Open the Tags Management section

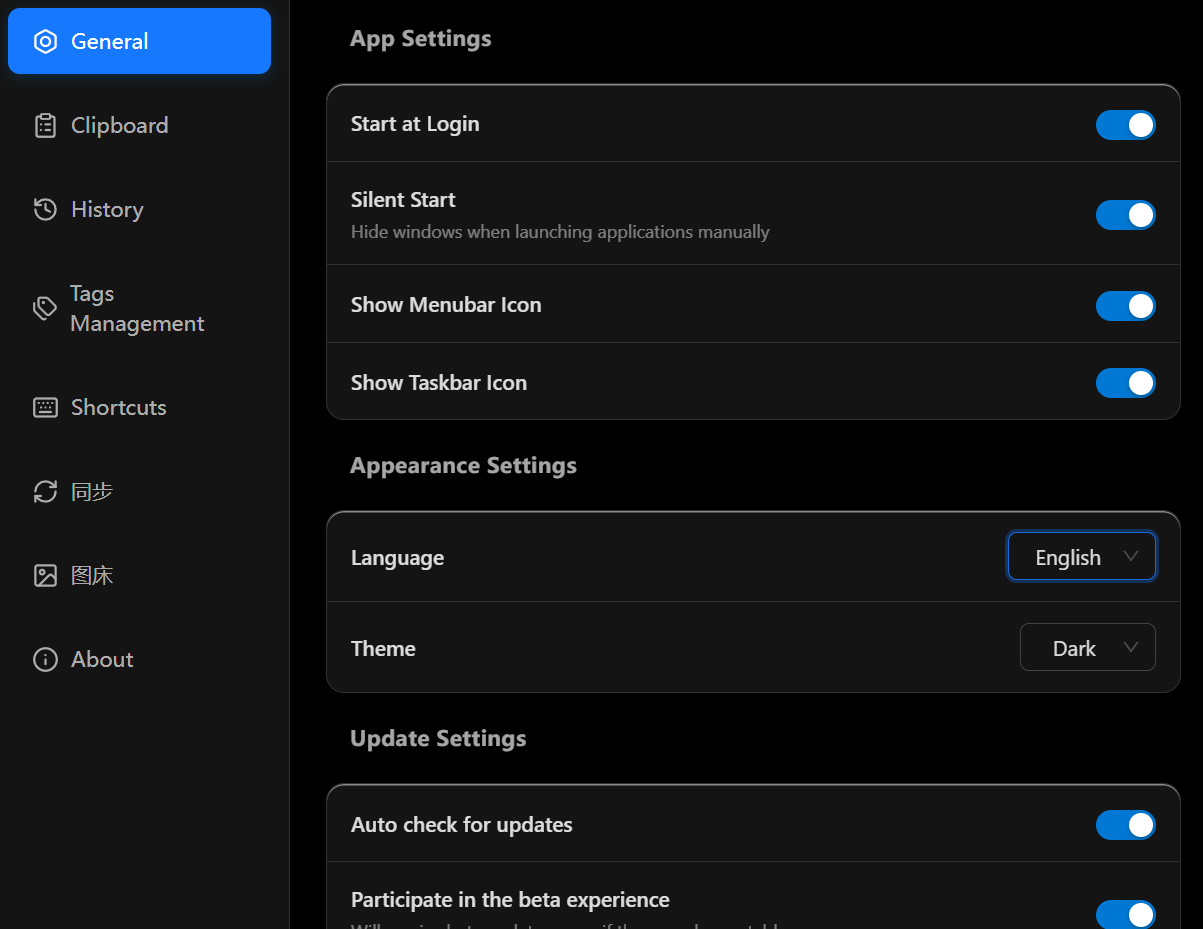[x=137, y=308]
